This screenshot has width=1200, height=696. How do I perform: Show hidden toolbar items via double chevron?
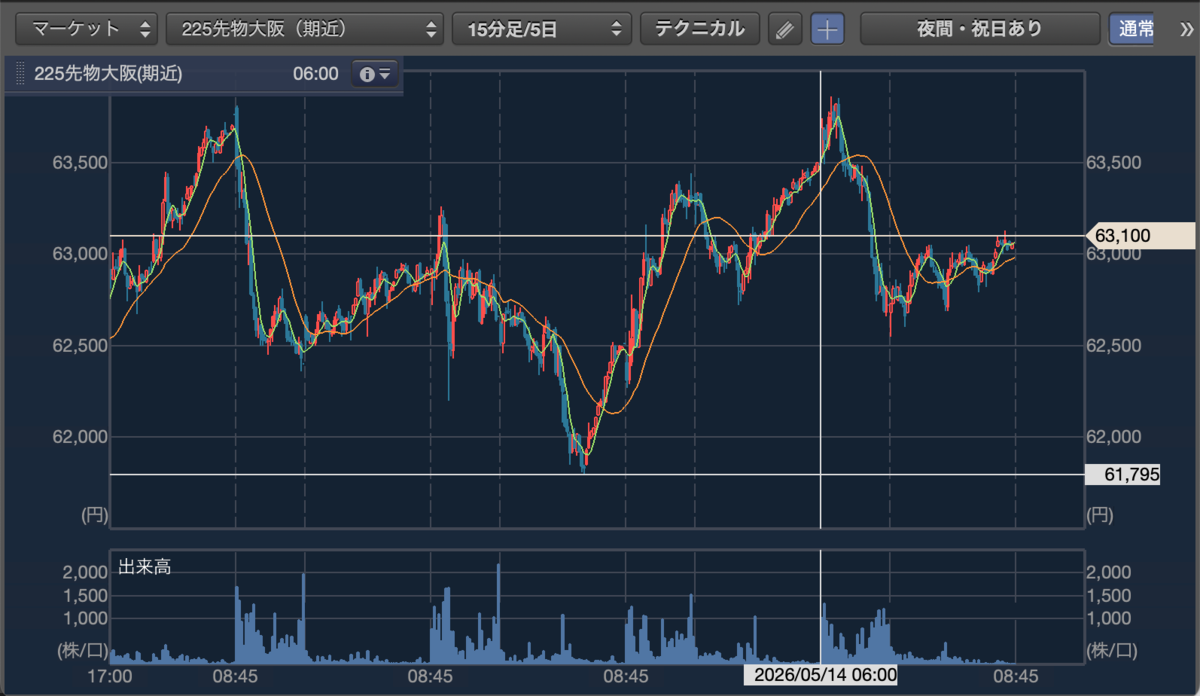(1186, 29)
